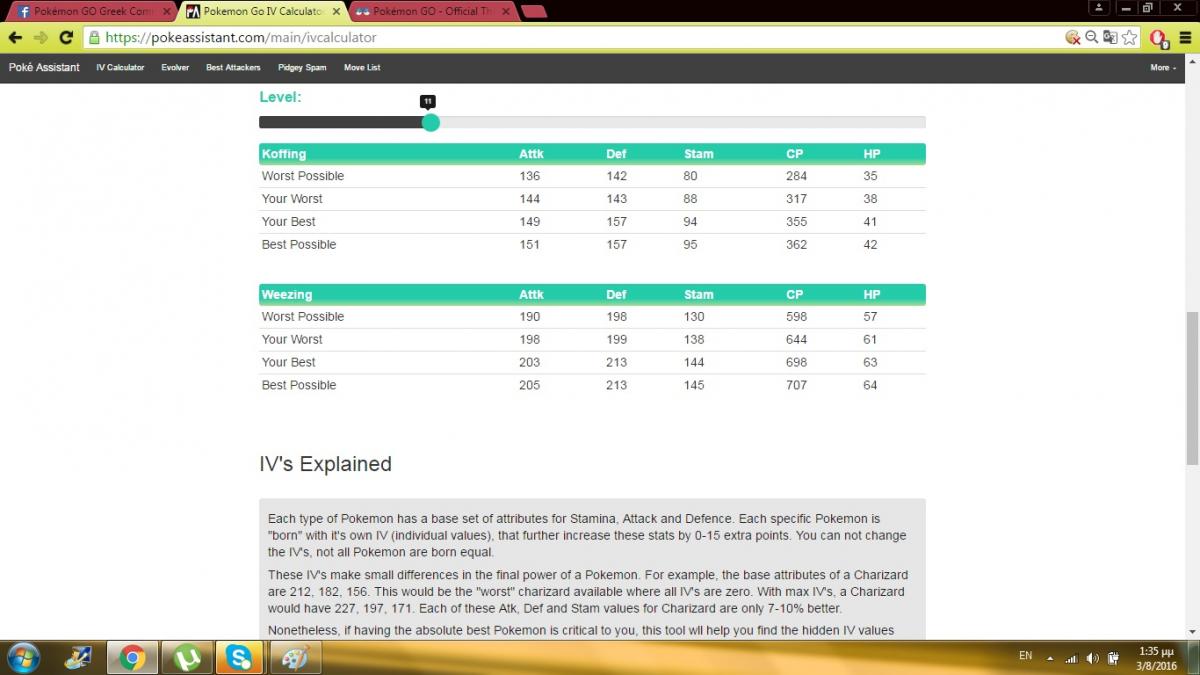The height and width of the screenshot is (675, 1200).
Task: Open the Chrome hamburger menu
Action: pos(1186,38)
